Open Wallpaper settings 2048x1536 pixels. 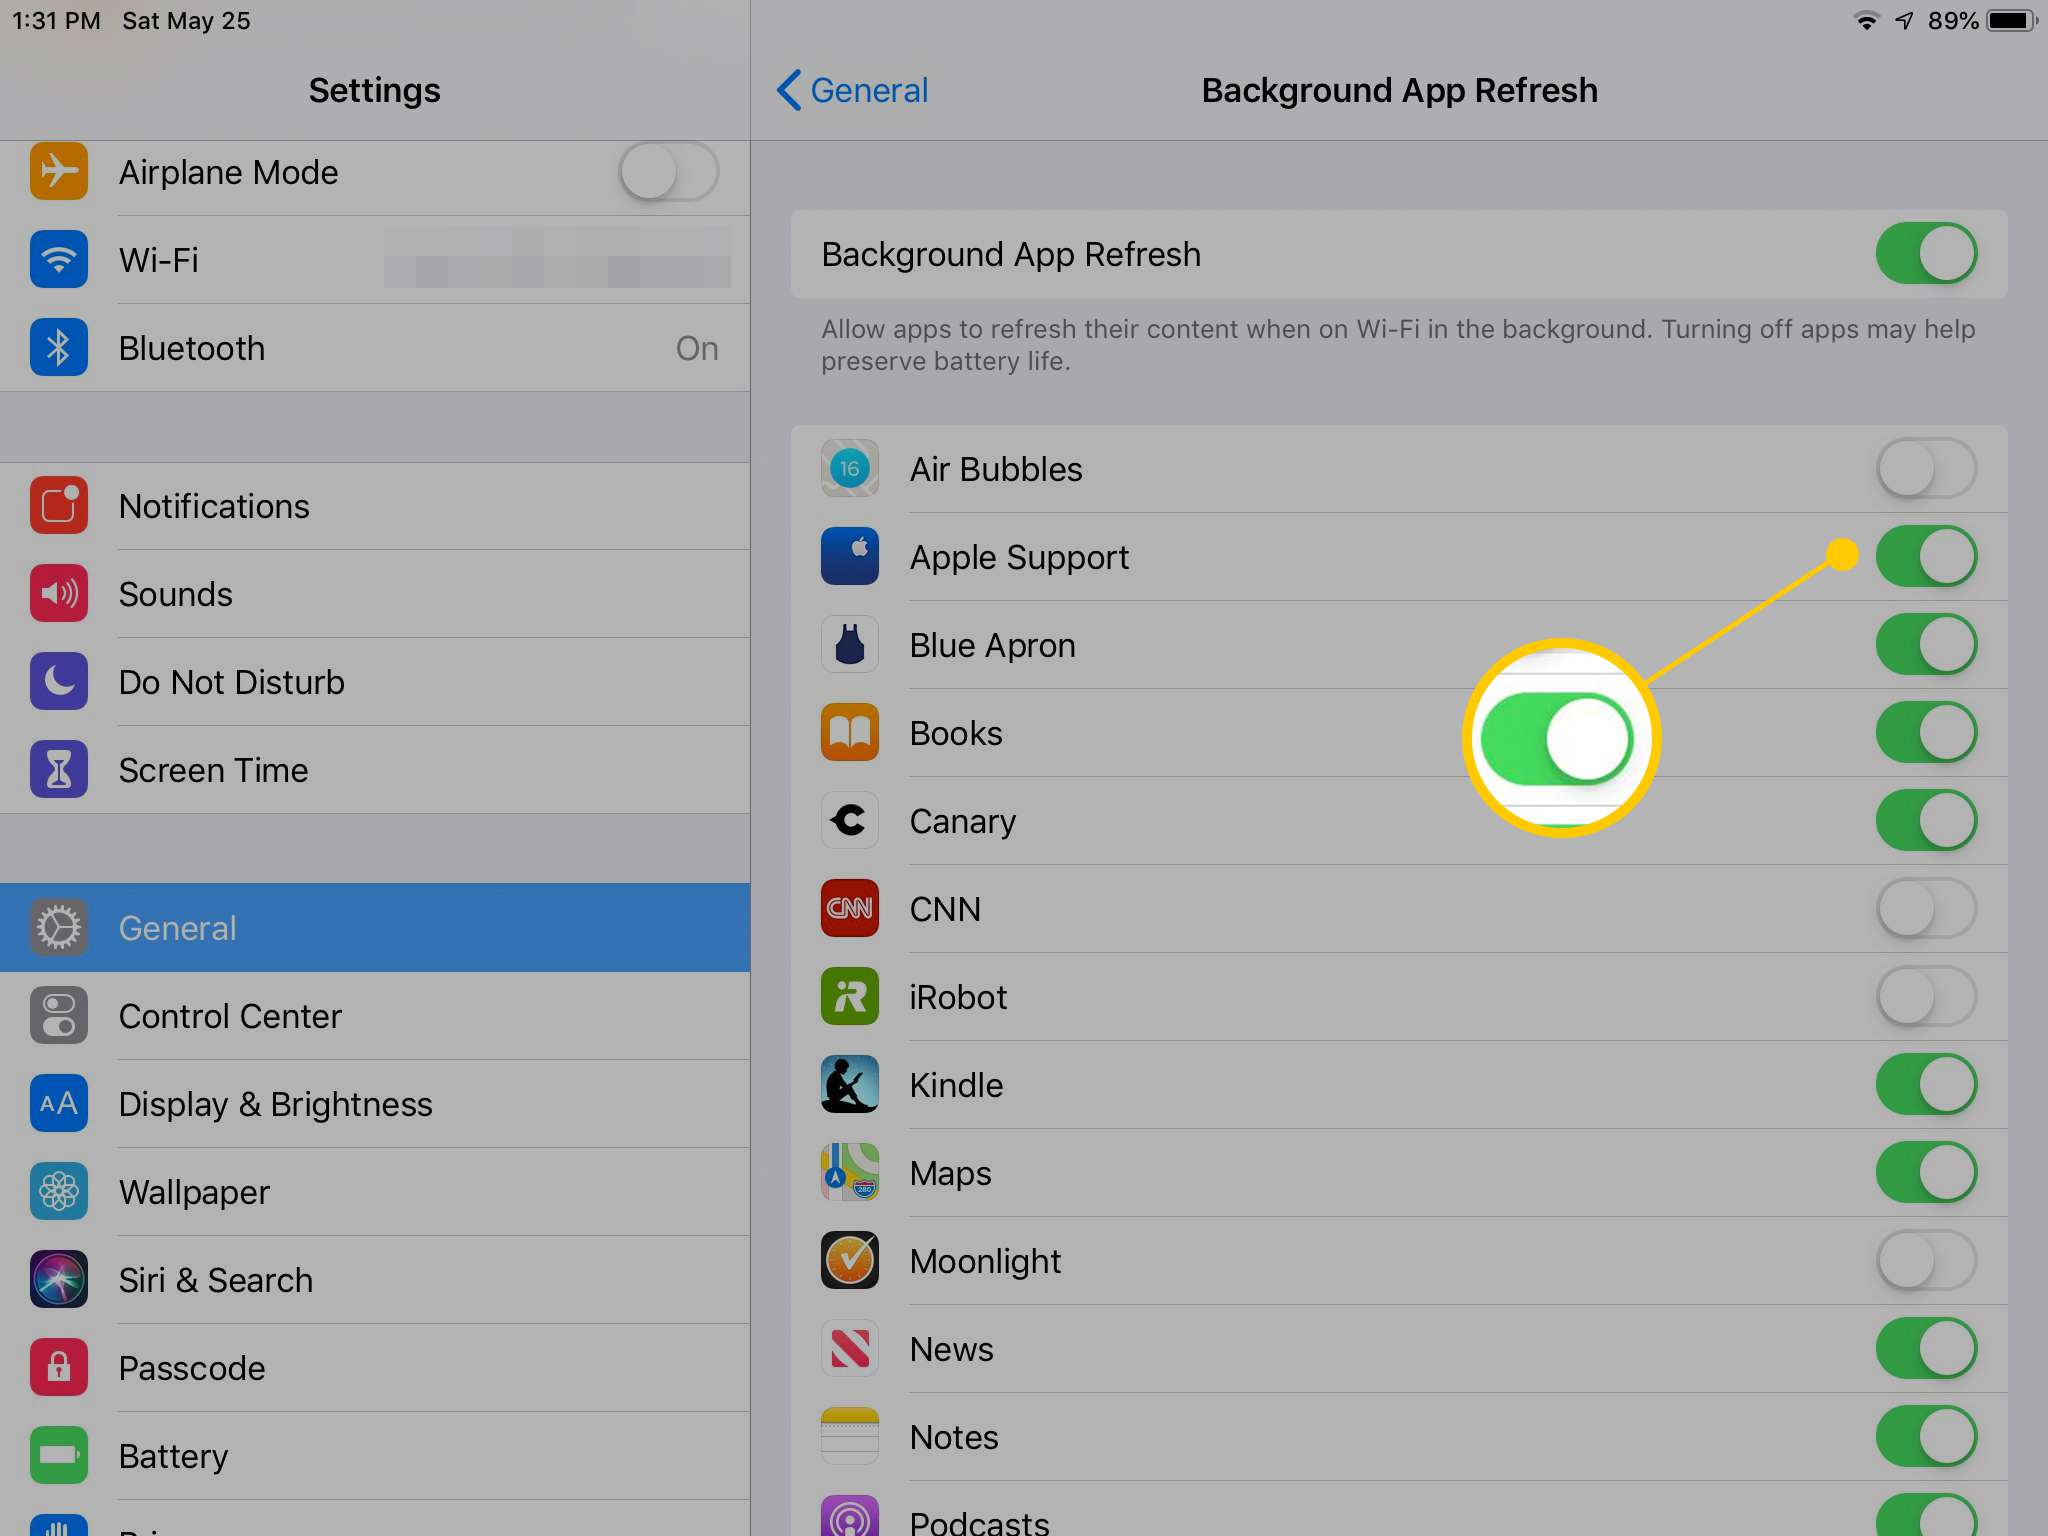[375, 1191]
